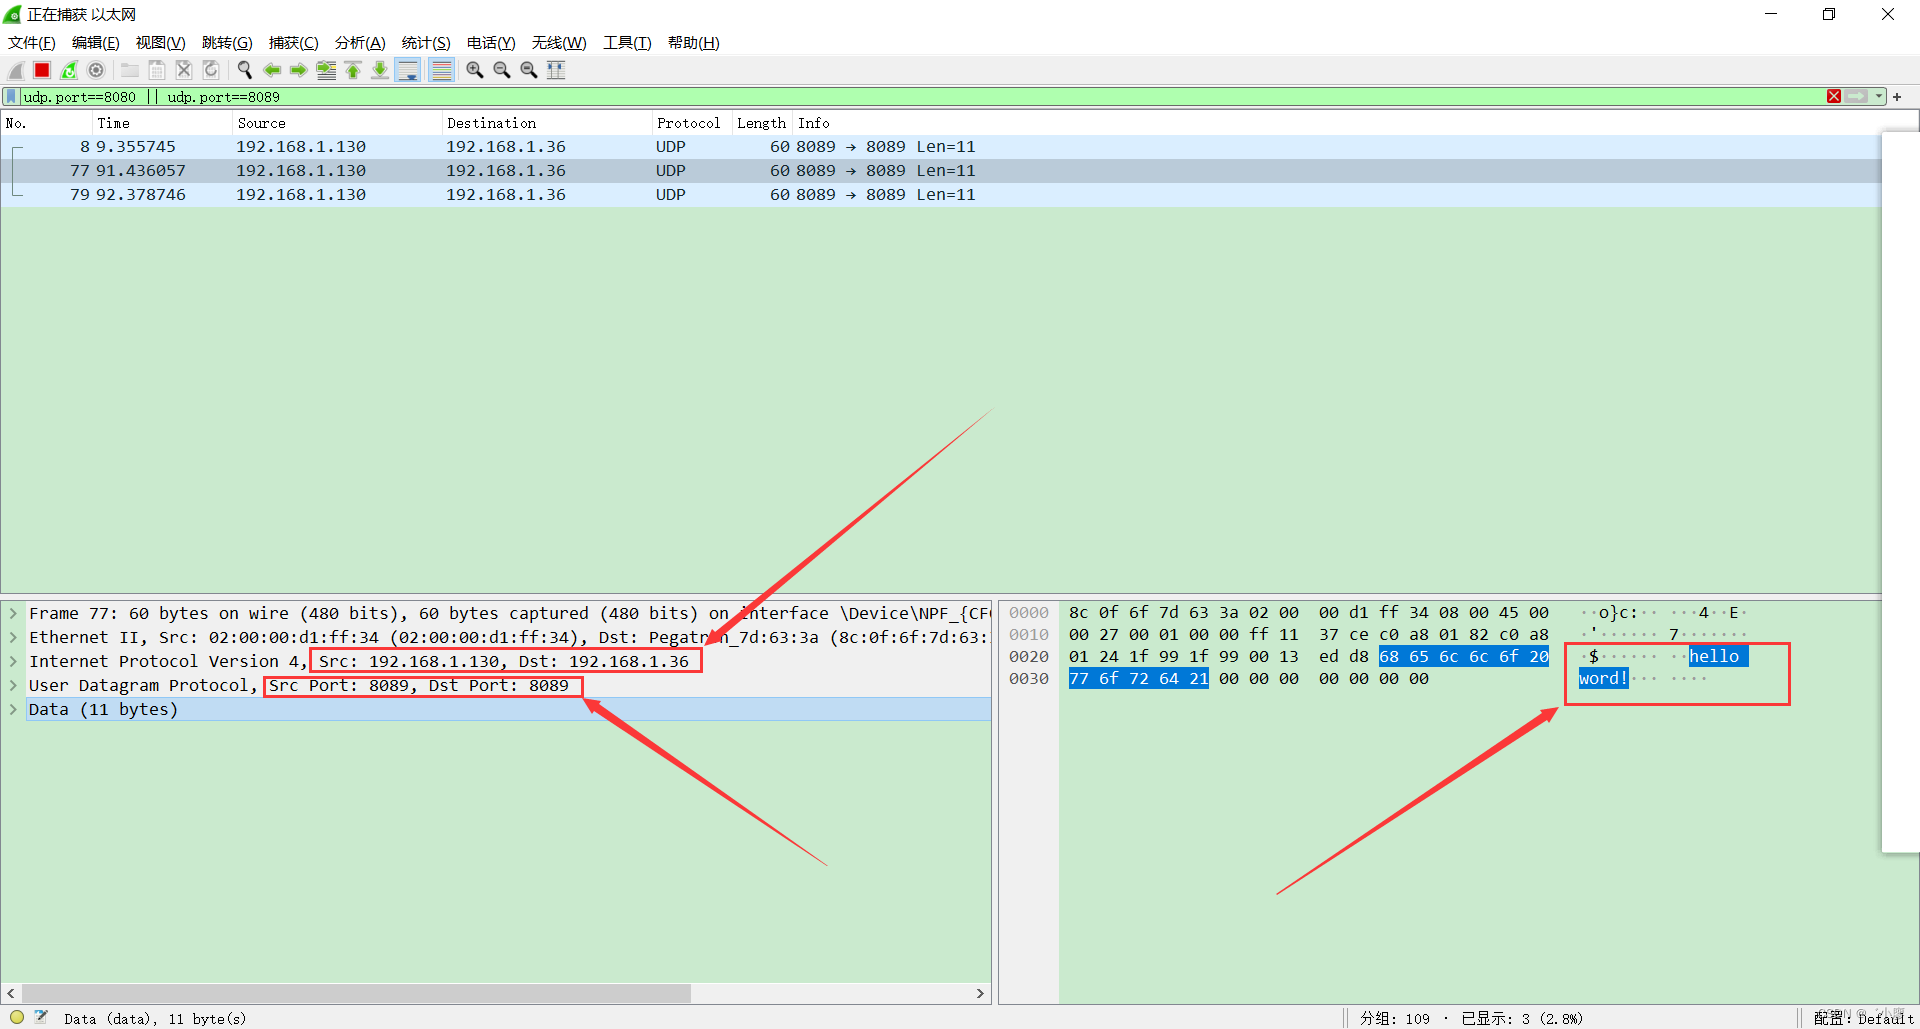1920x1029 pixels.
Task: Sort packets by Info column header
Action: pos(1337,123)
